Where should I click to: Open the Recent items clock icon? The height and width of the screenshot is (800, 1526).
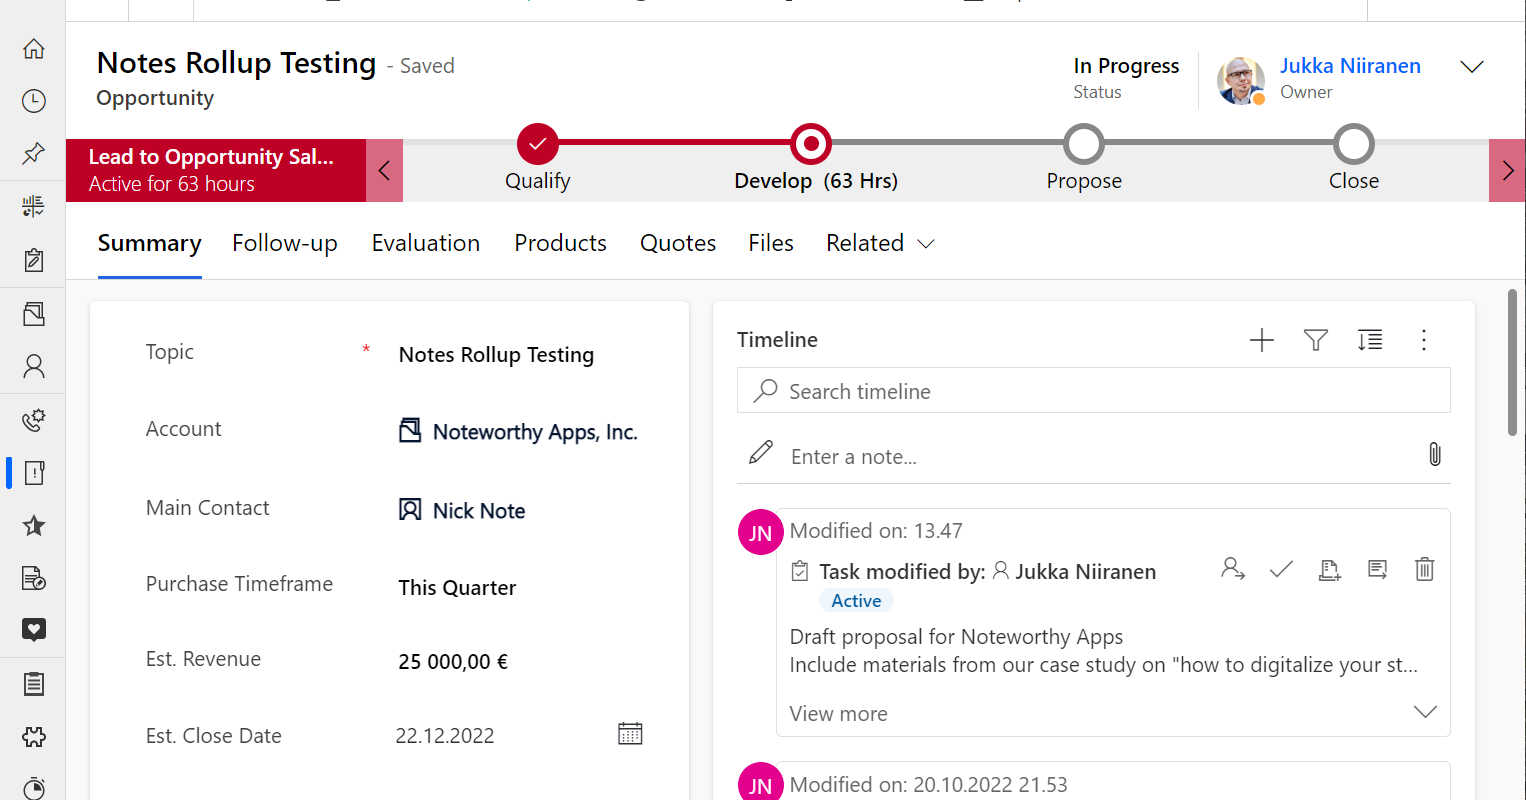click(34, 101)
